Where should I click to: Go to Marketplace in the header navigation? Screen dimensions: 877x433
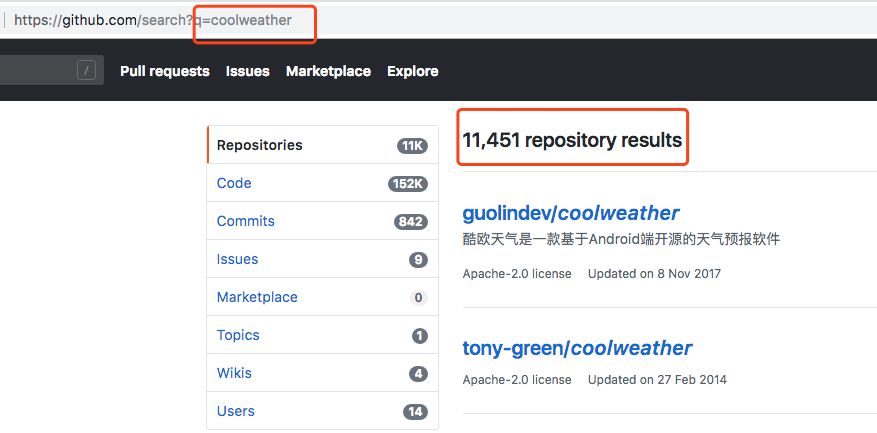pos(328,71)
